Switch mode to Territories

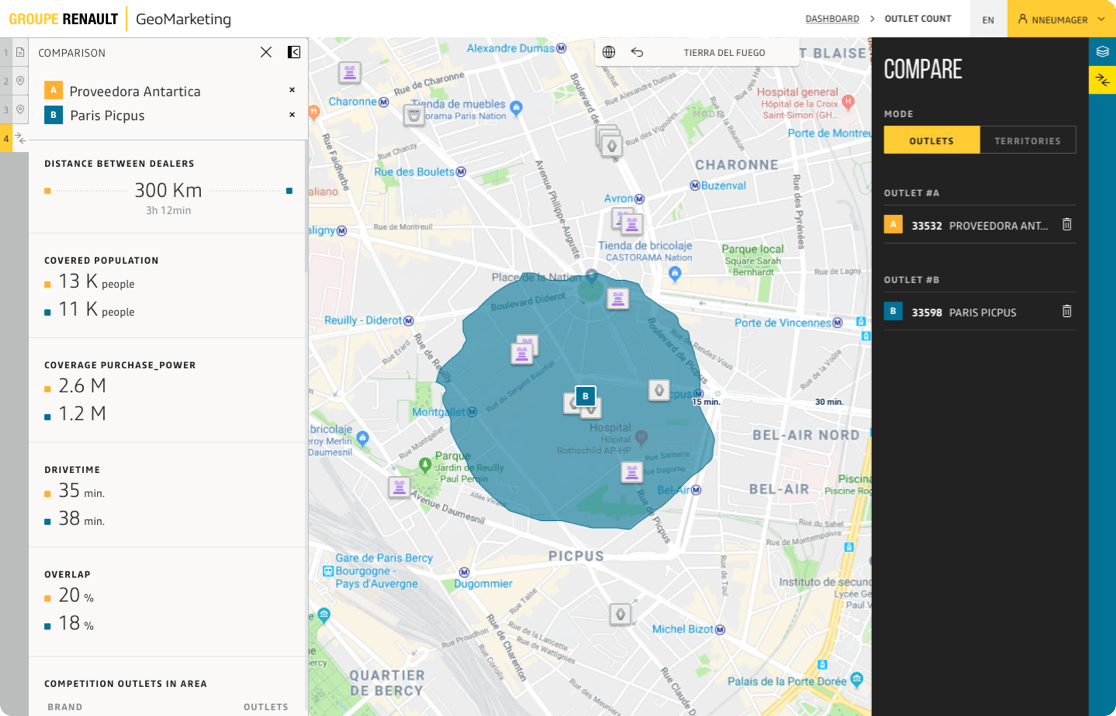(x=1028, y=140)
